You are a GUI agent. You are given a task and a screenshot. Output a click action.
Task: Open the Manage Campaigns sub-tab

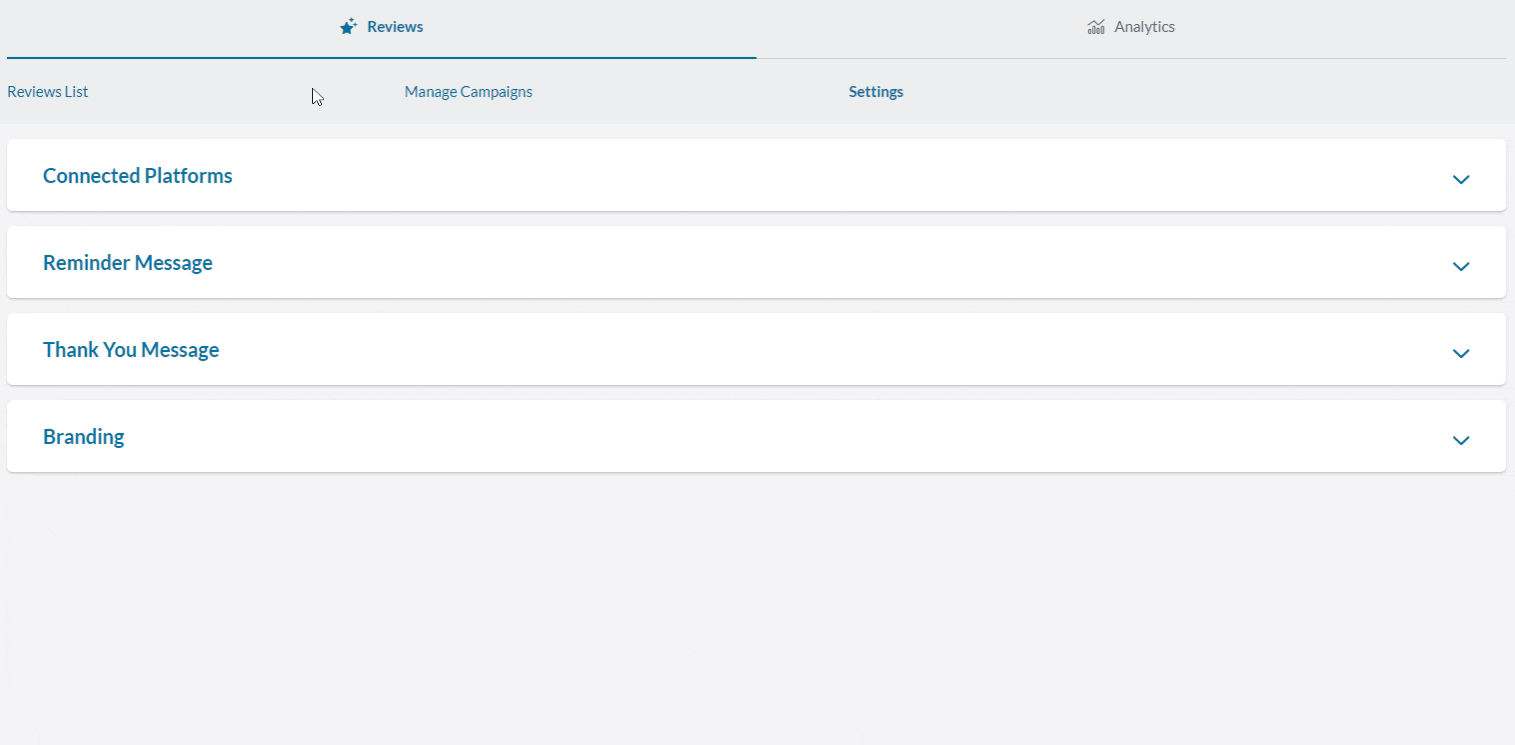[x=468, y=91]
